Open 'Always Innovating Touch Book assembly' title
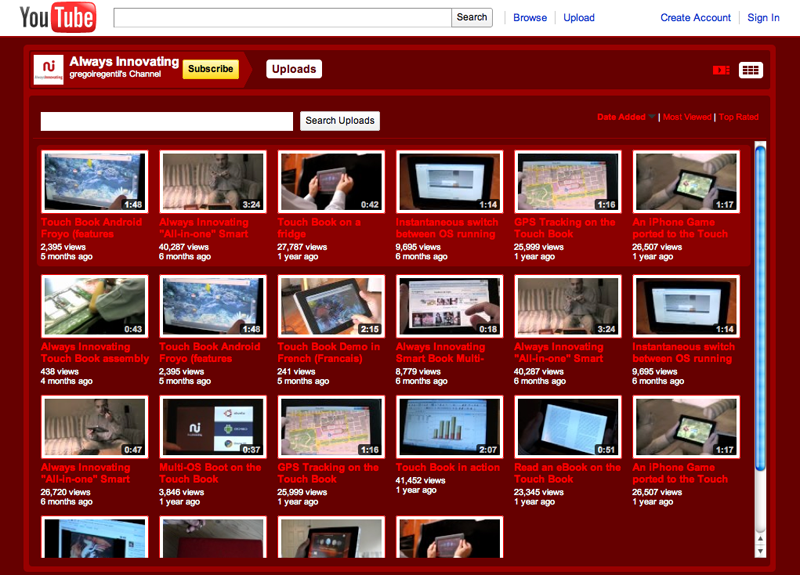The image size is (800, 575). [95, 353]
